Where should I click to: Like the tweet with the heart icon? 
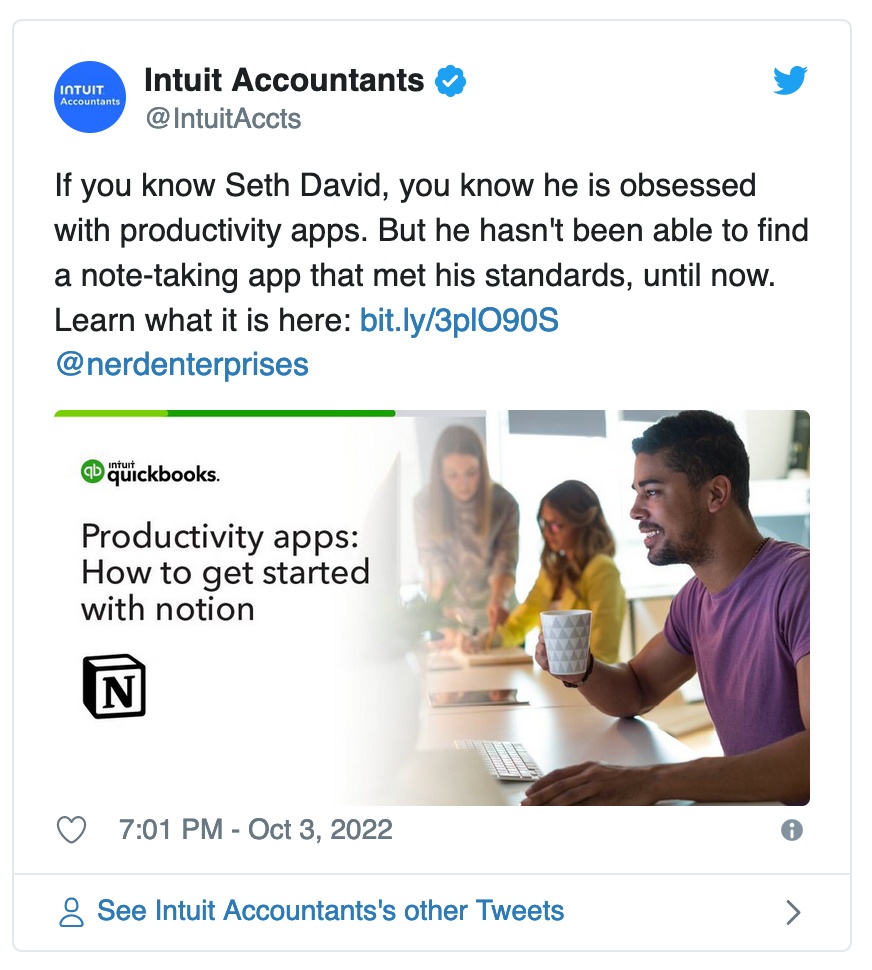[x=72, y=830]
